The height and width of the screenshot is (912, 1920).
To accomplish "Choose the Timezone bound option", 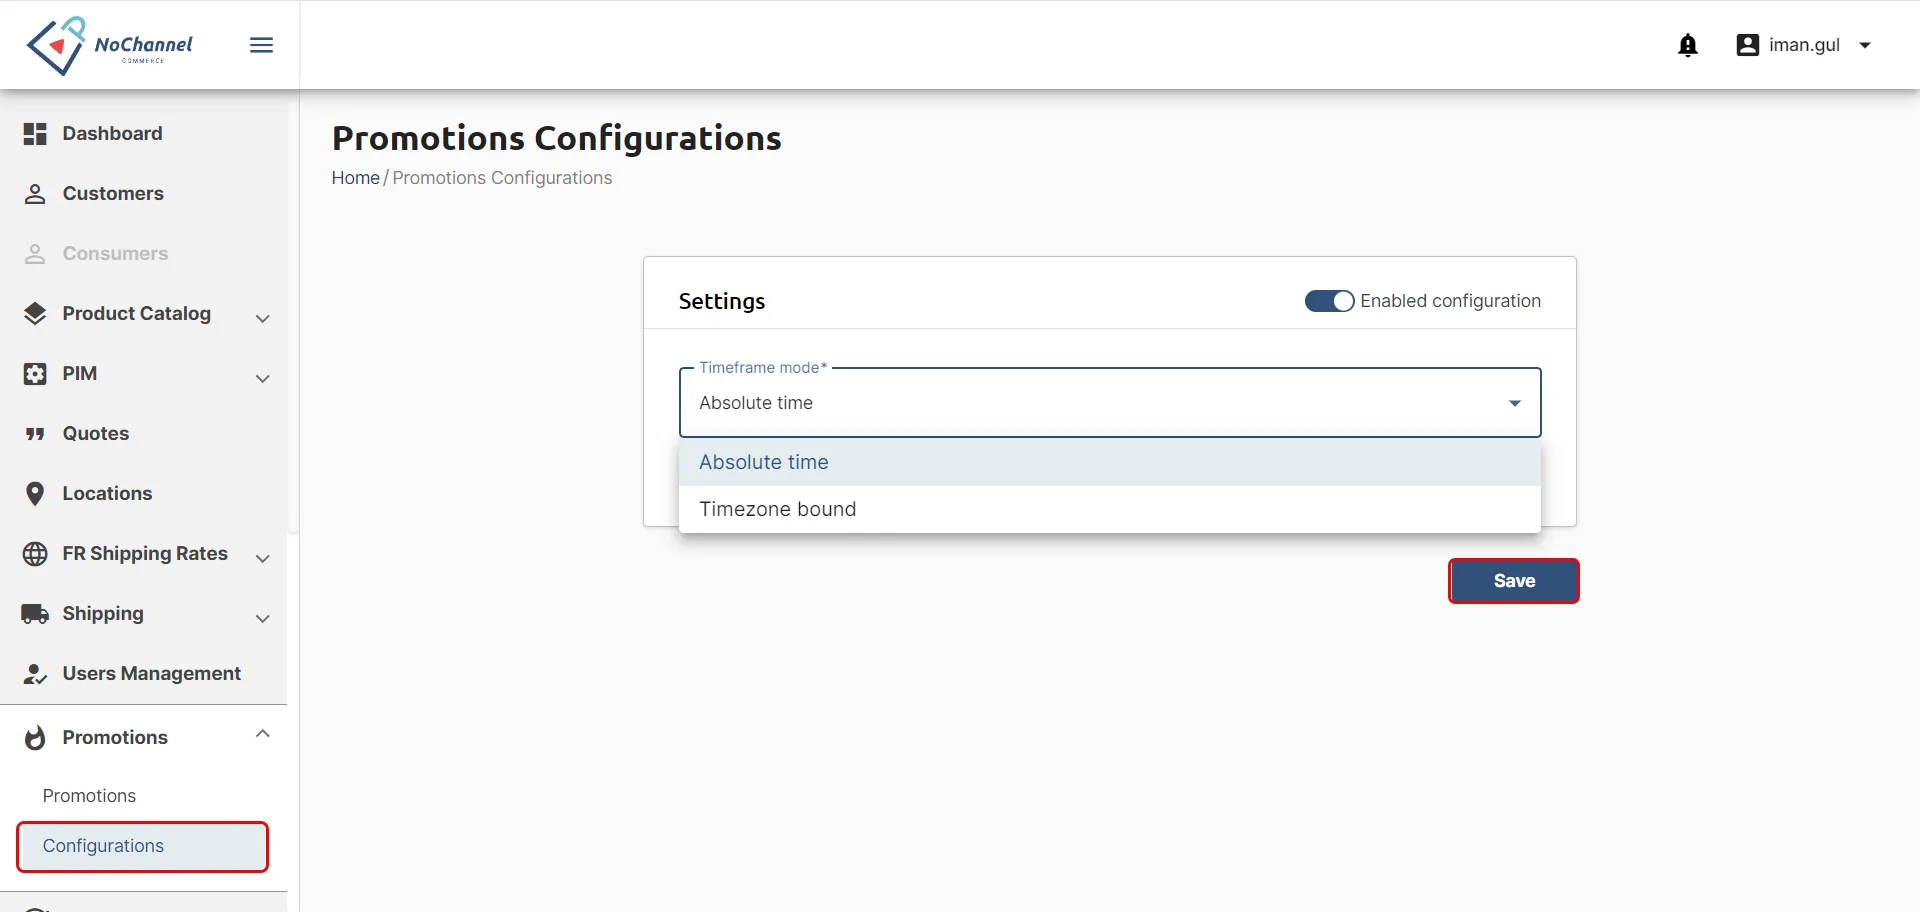I will (x=1110, y=509).
